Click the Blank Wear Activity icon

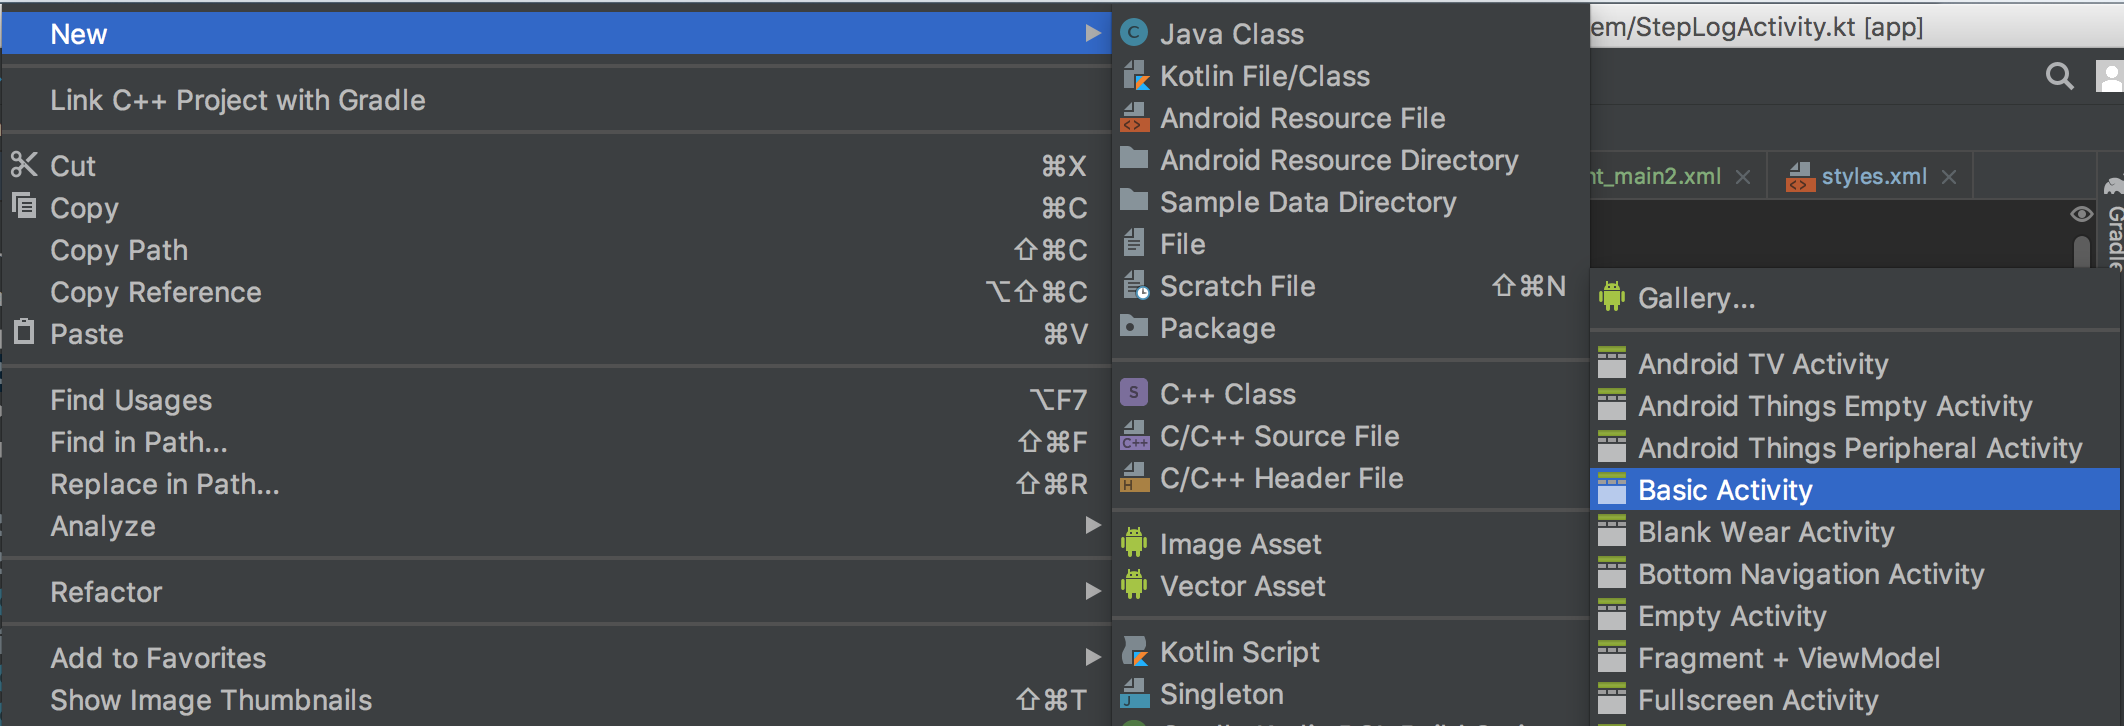pos(1611,530)
